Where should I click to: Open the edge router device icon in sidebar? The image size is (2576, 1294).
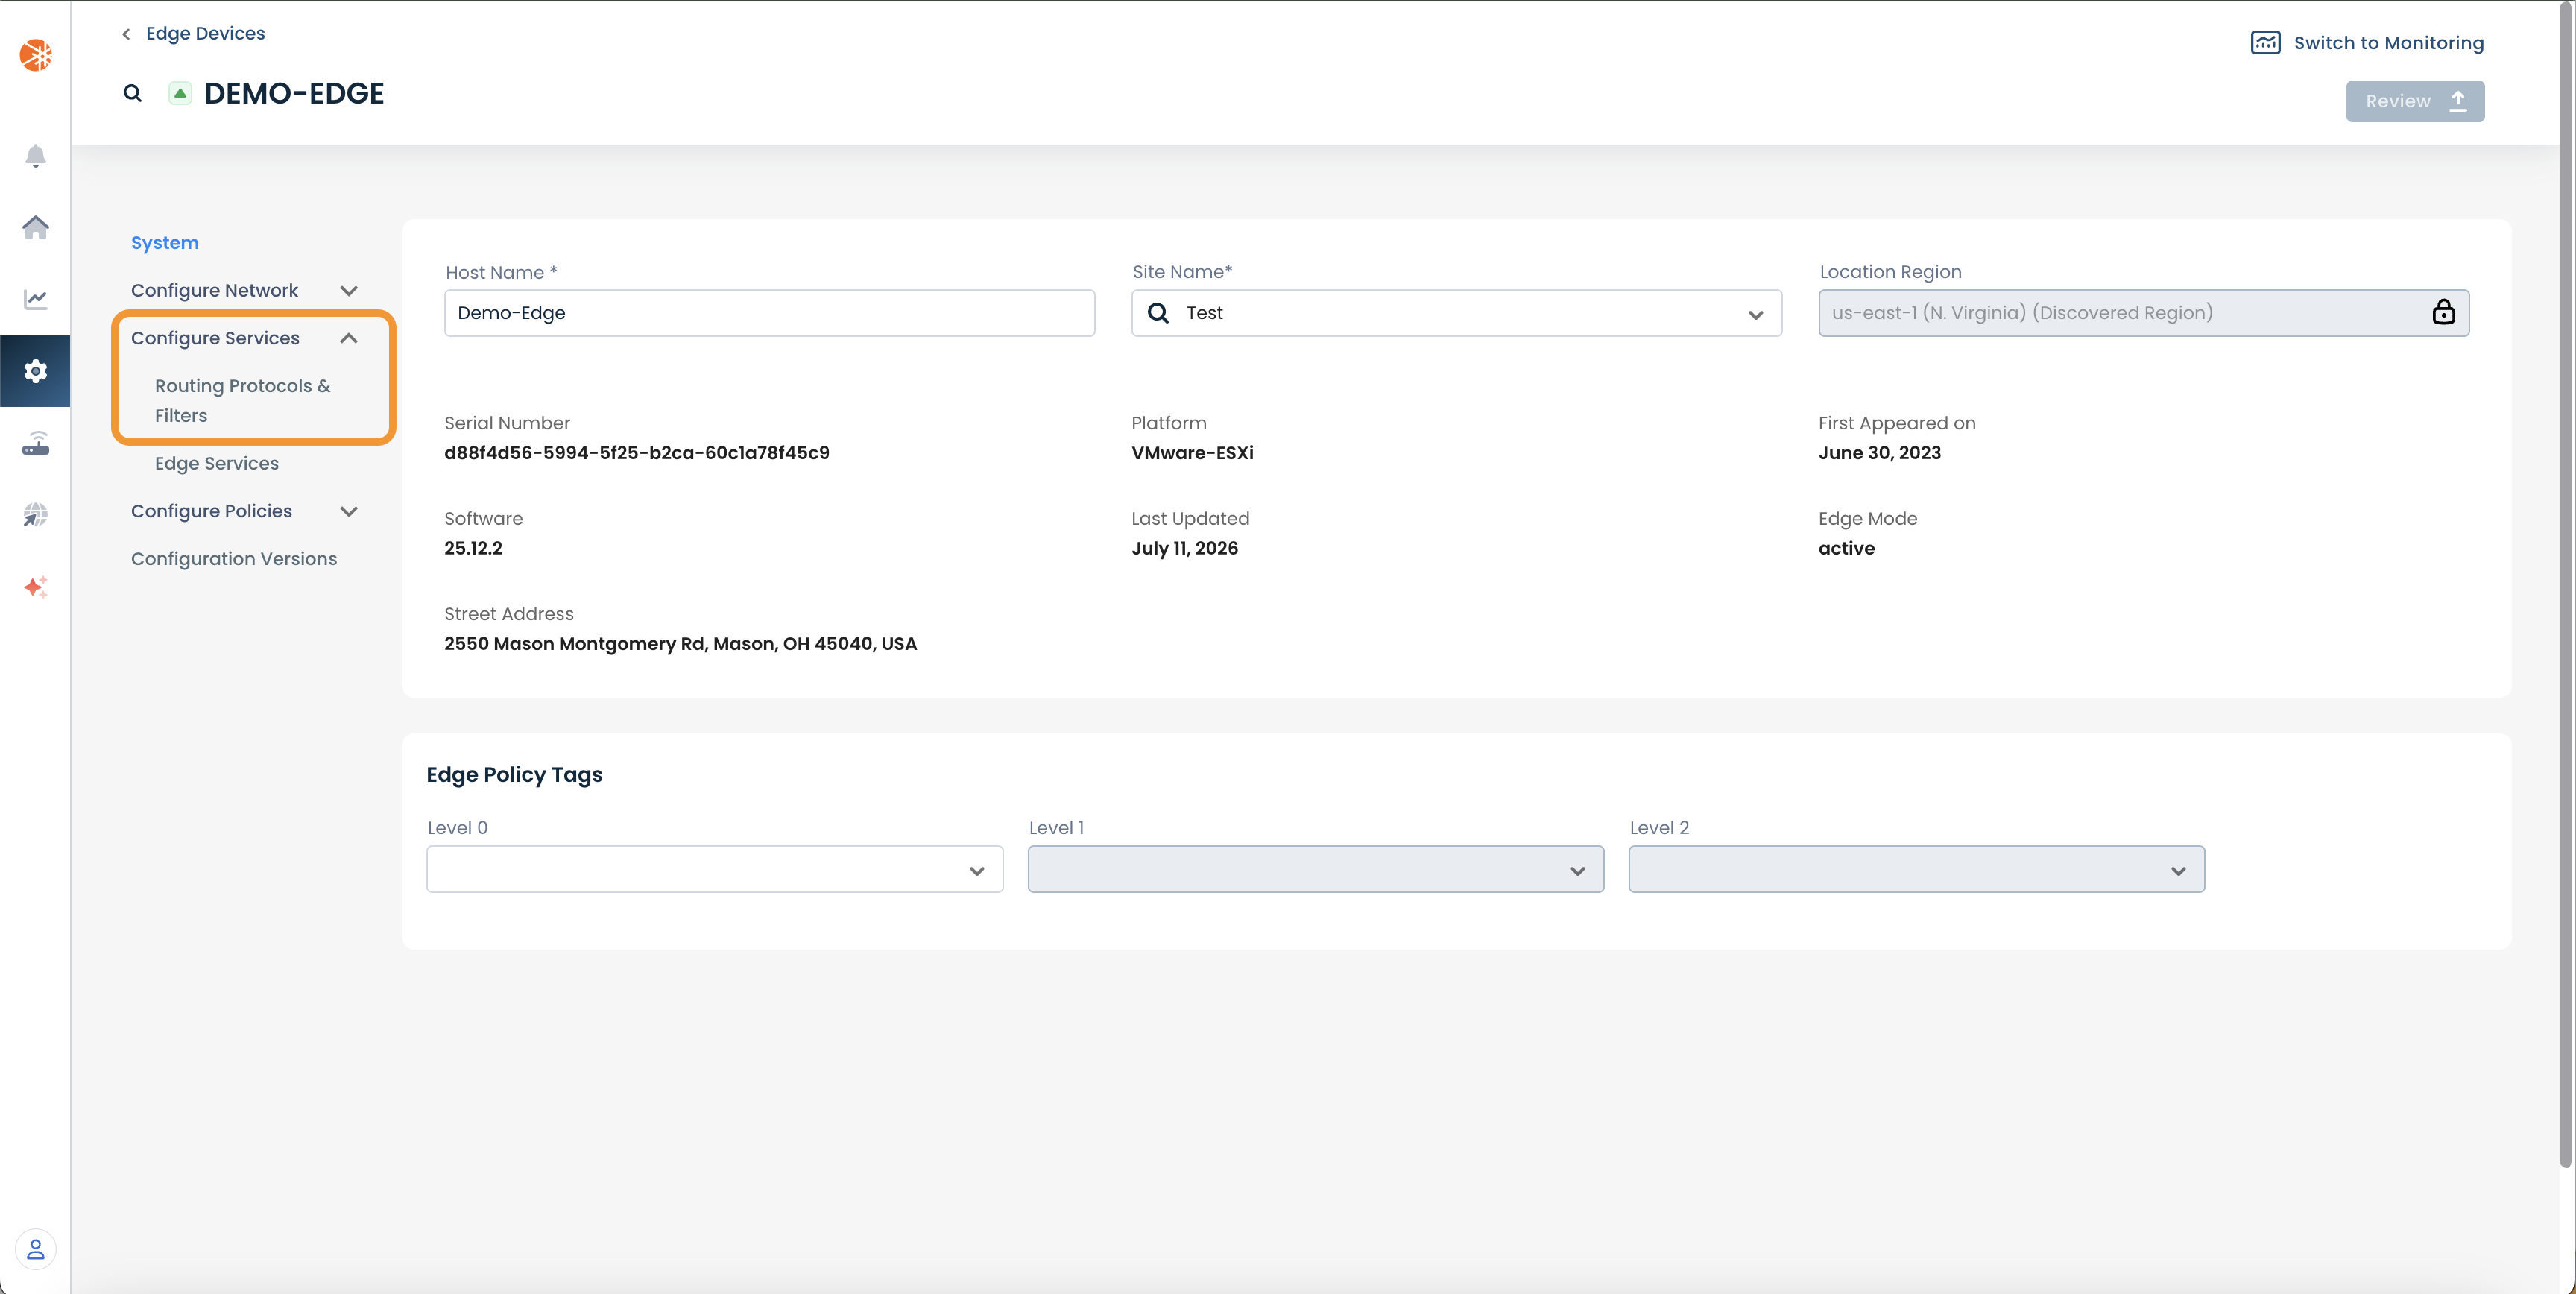click(35, 443)
